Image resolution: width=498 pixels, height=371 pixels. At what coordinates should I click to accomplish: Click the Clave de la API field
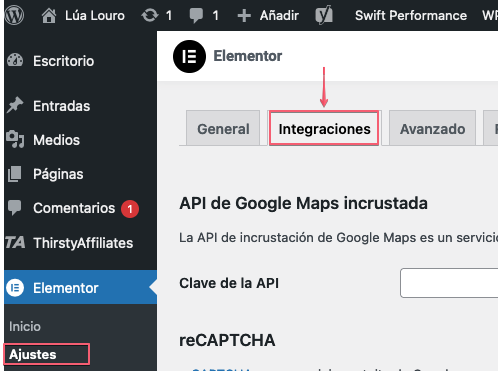(449, 283)
